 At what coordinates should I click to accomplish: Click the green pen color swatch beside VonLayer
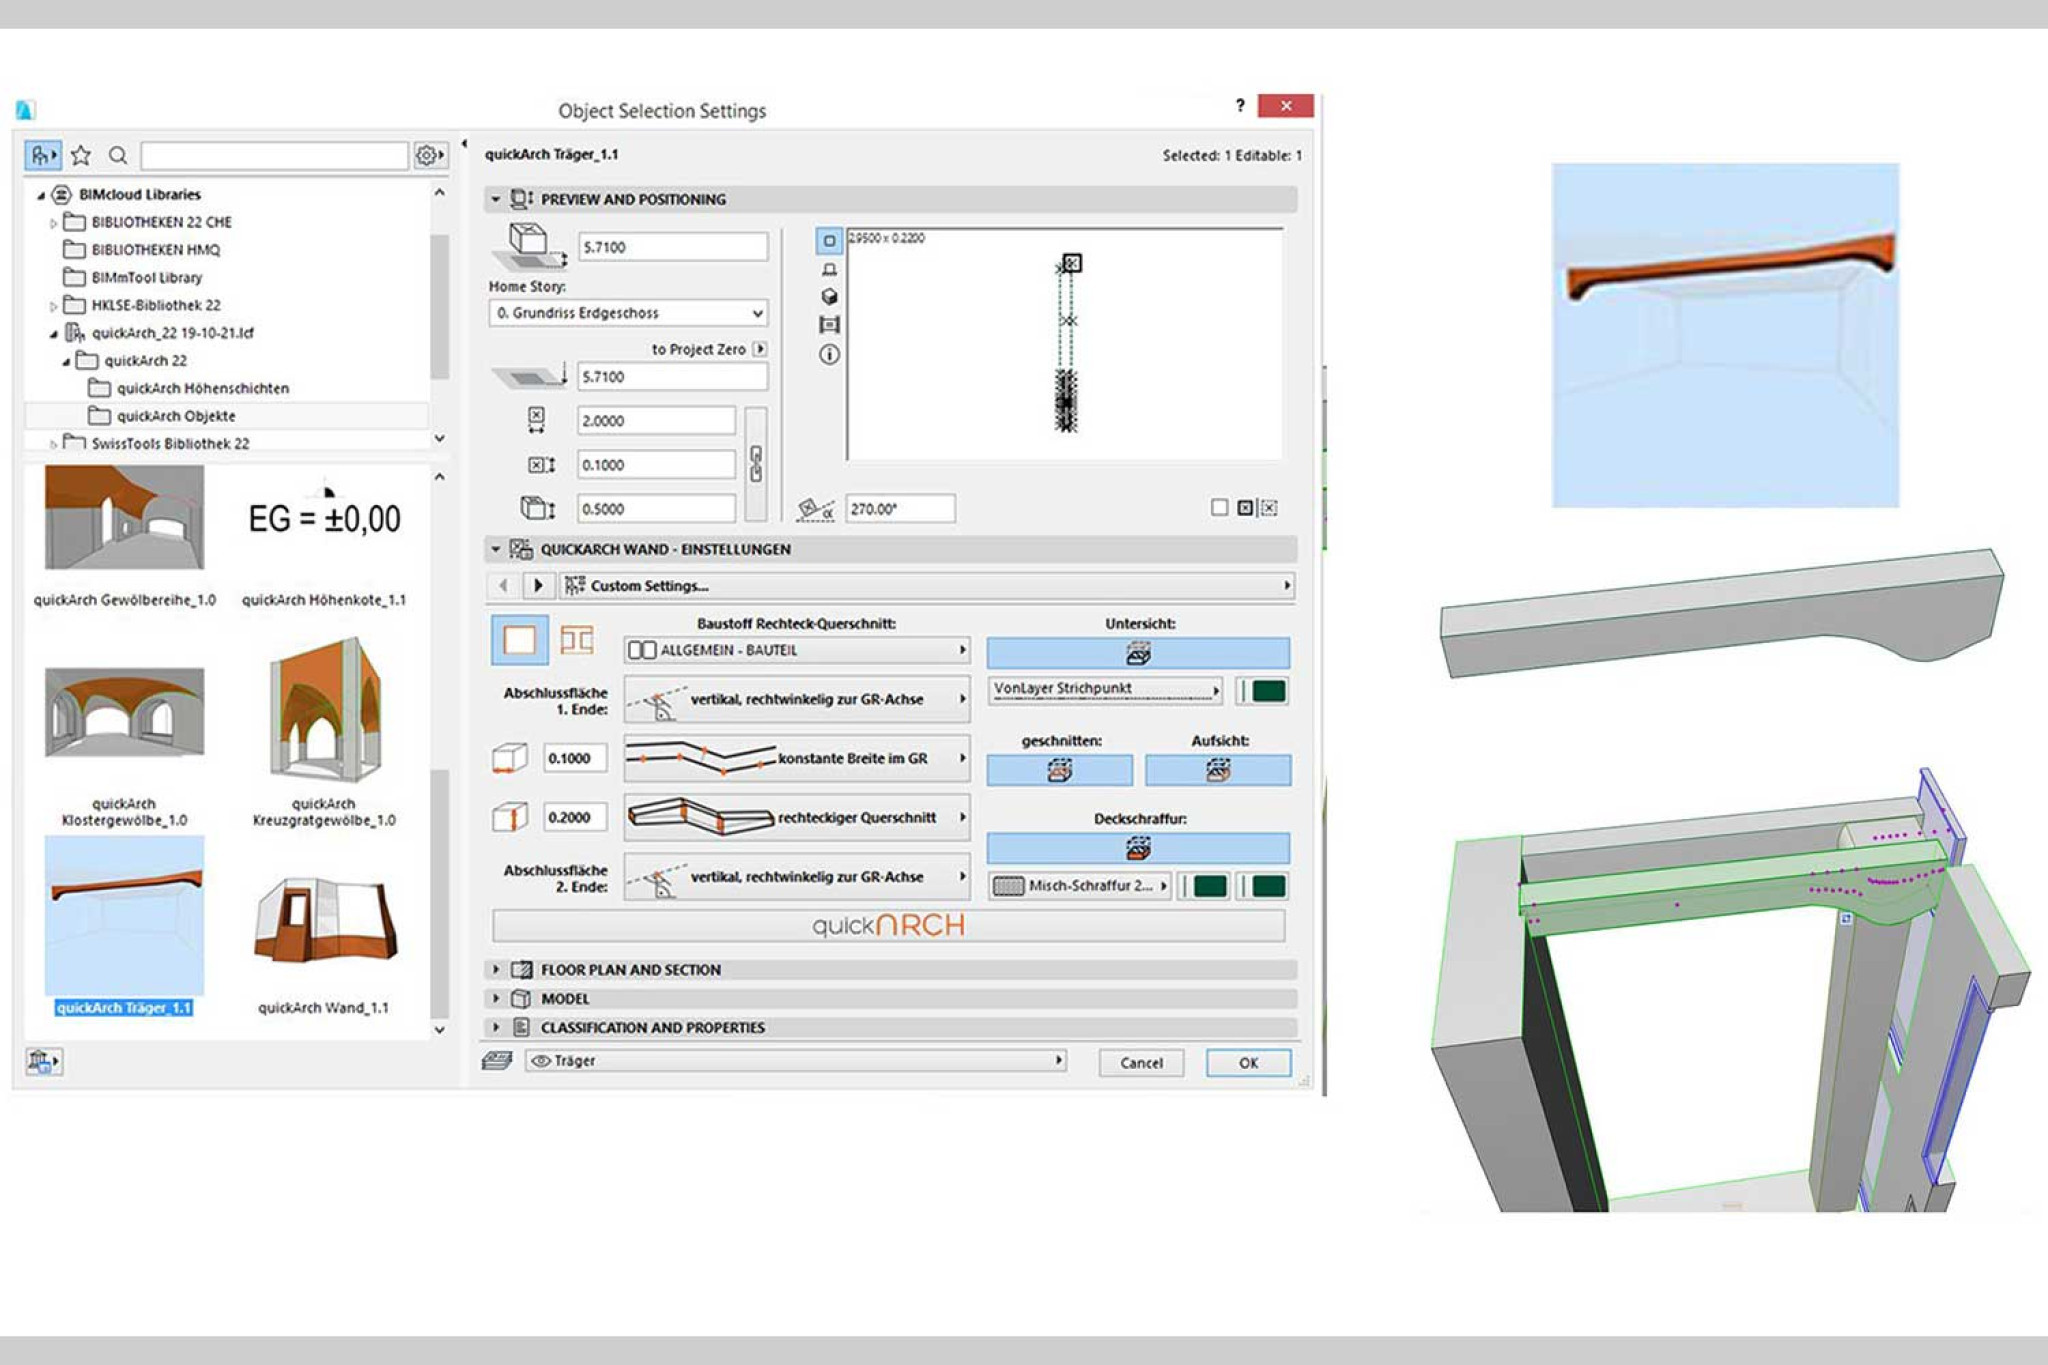click(1268, 691)
